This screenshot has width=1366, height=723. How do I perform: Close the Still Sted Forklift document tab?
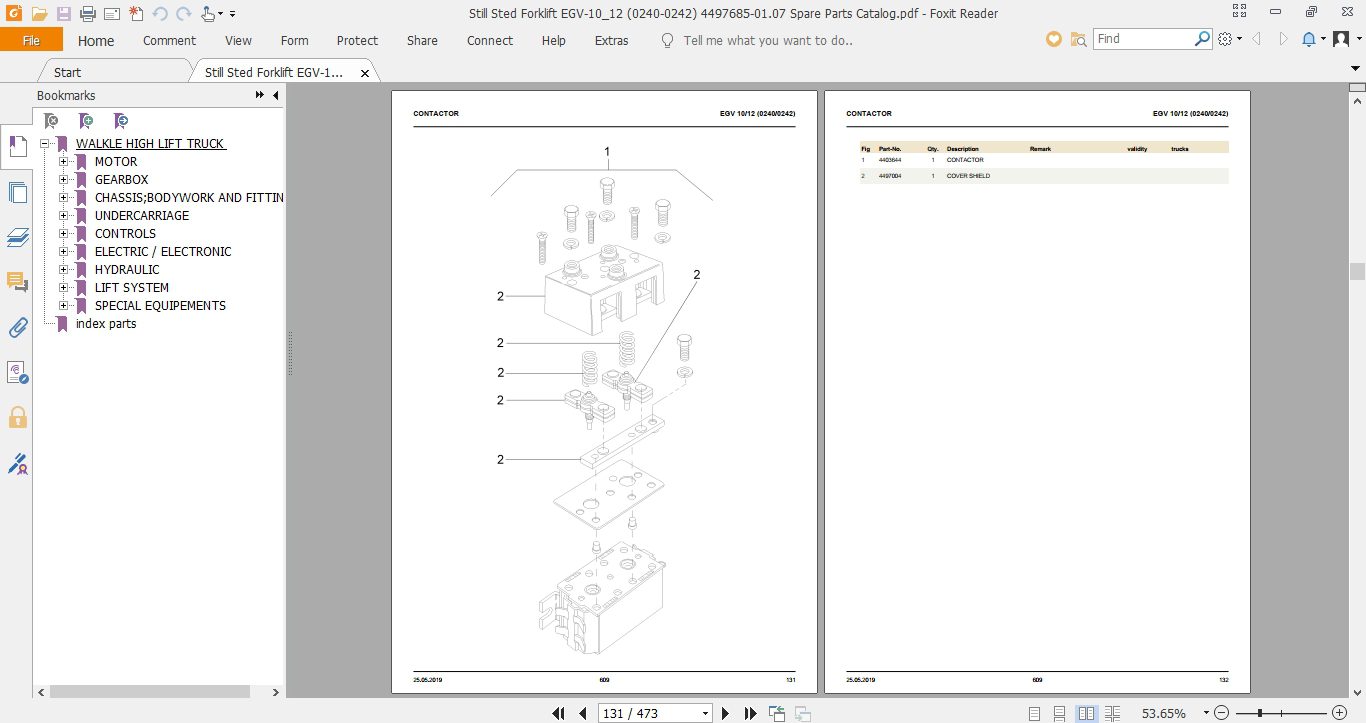[x=365, y=73]
